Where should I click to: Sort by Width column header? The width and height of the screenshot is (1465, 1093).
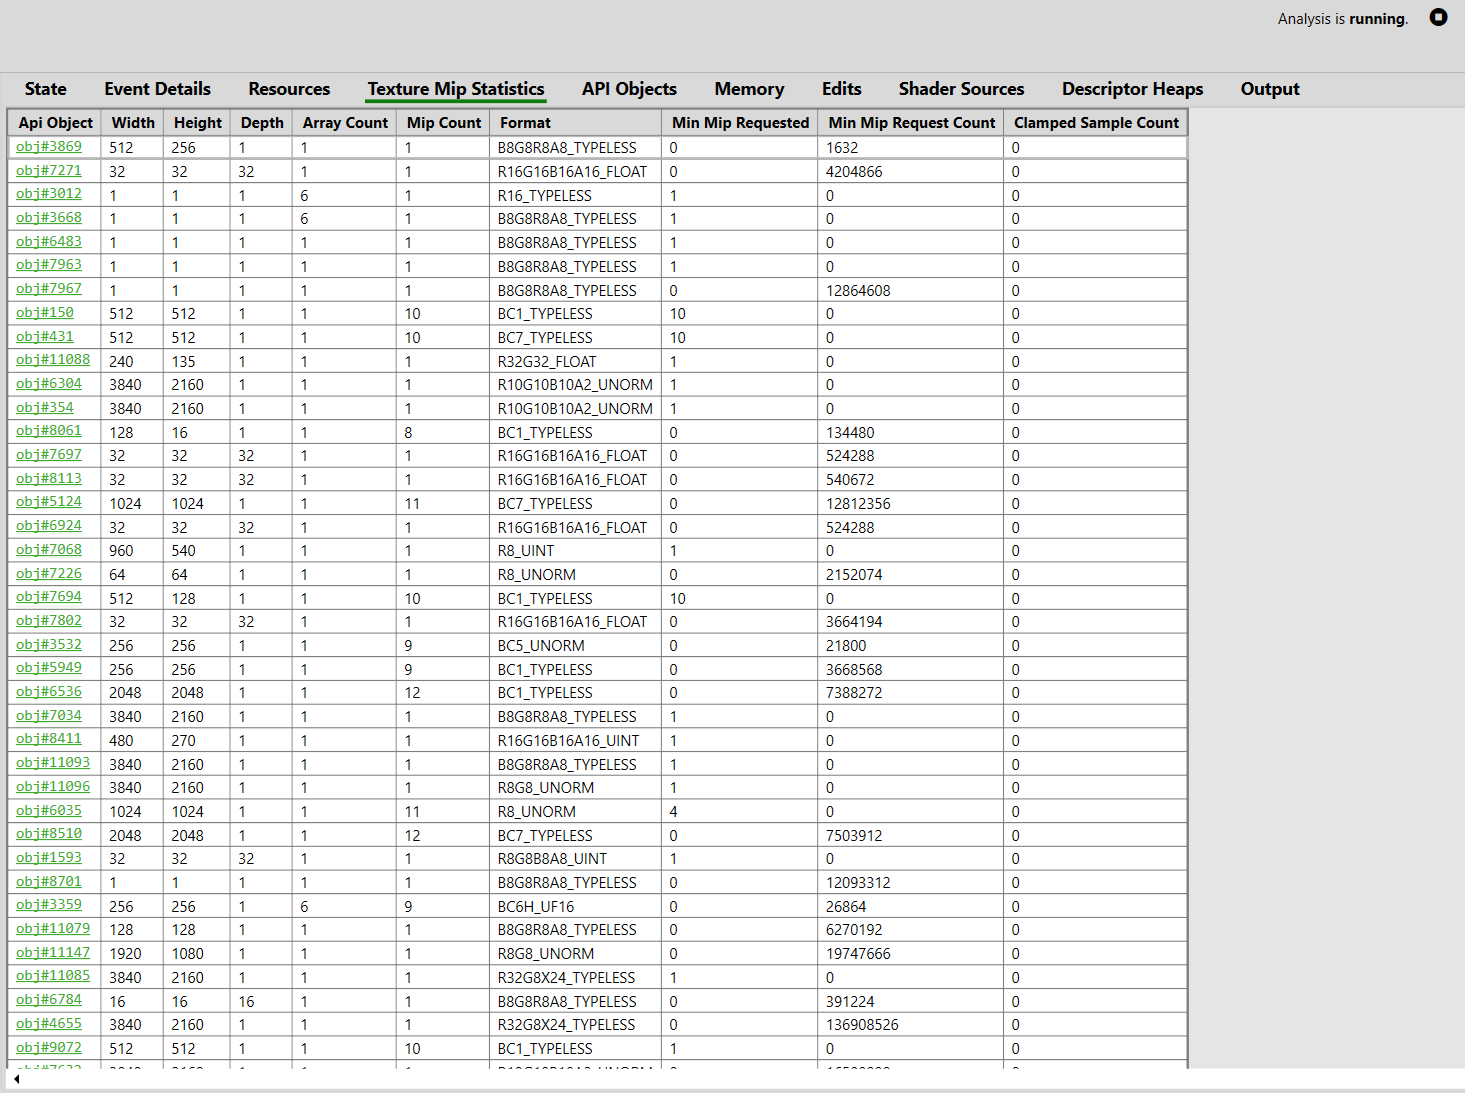133,123
